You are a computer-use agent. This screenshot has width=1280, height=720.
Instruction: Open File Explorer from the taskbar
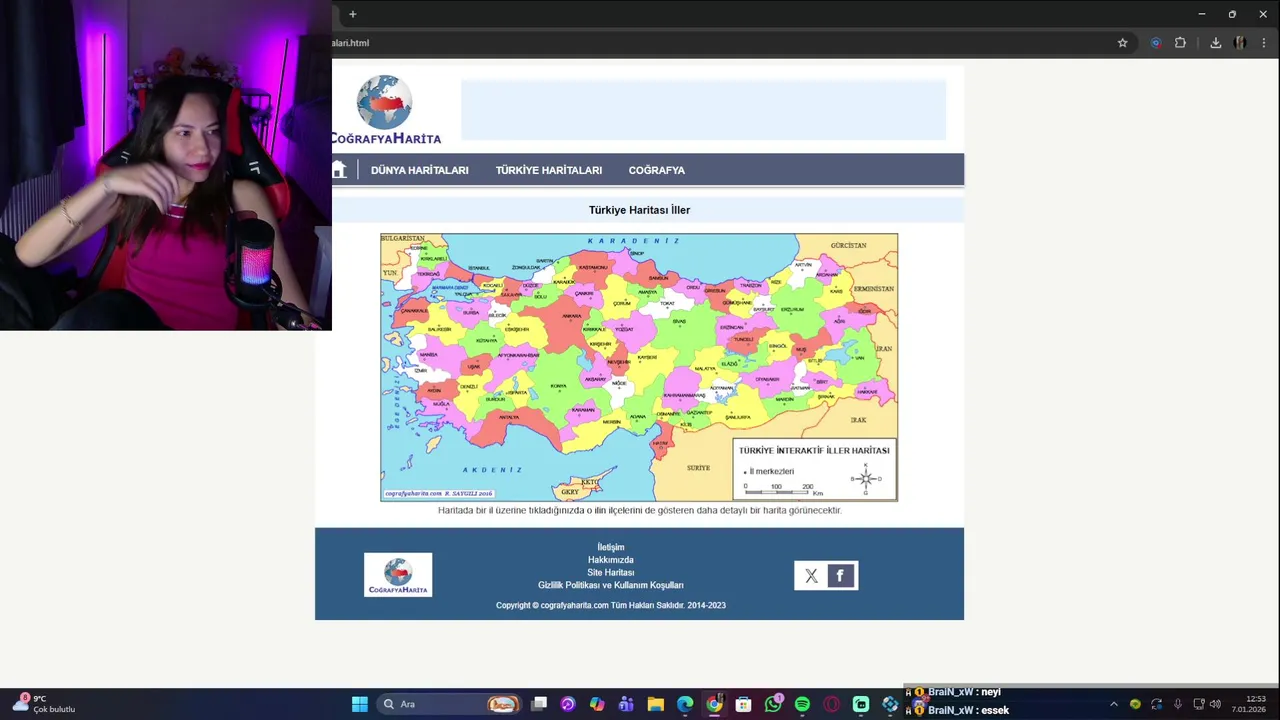click(x=656, y=704)
